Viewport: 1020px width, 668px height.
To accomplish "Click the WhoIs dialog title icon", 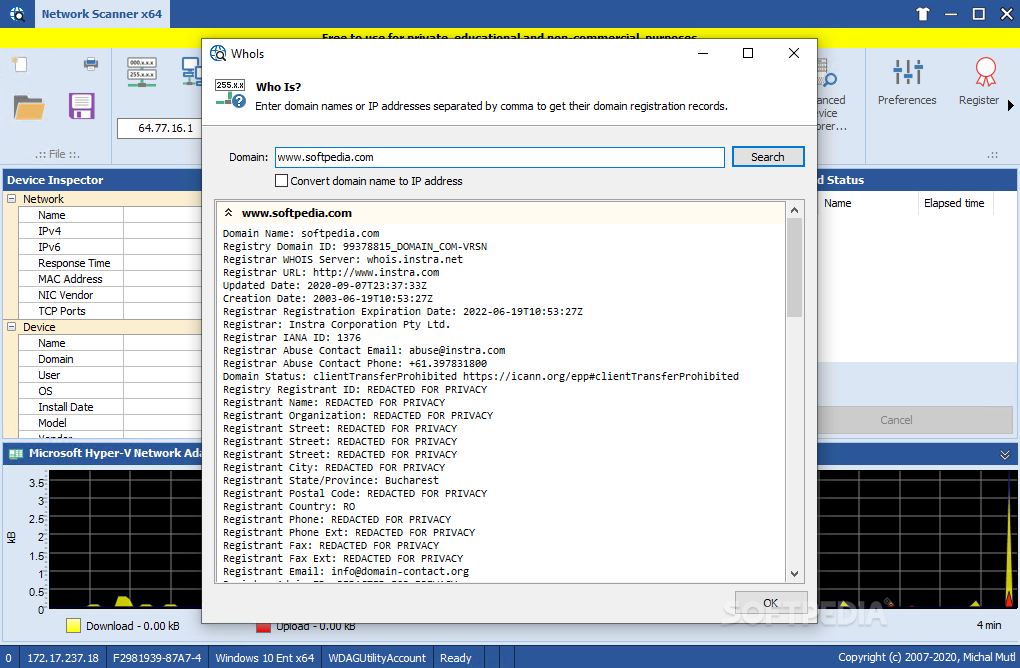I will click(x=218, y=53).
